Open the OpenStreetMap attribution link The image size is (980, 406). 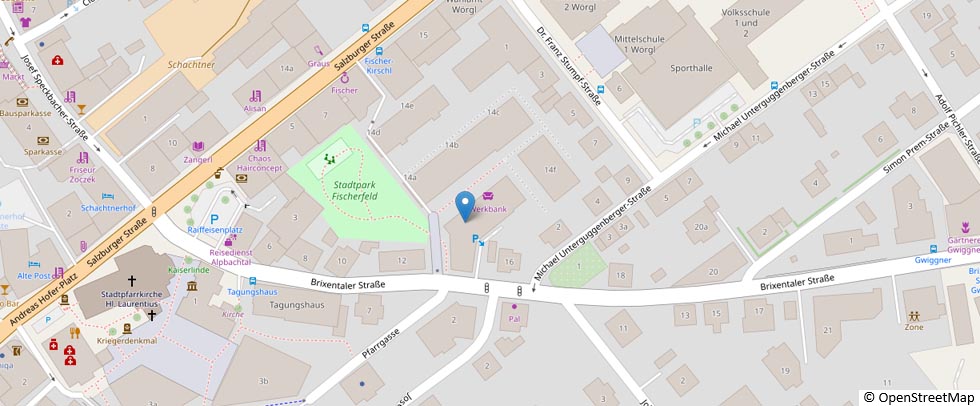919,398
